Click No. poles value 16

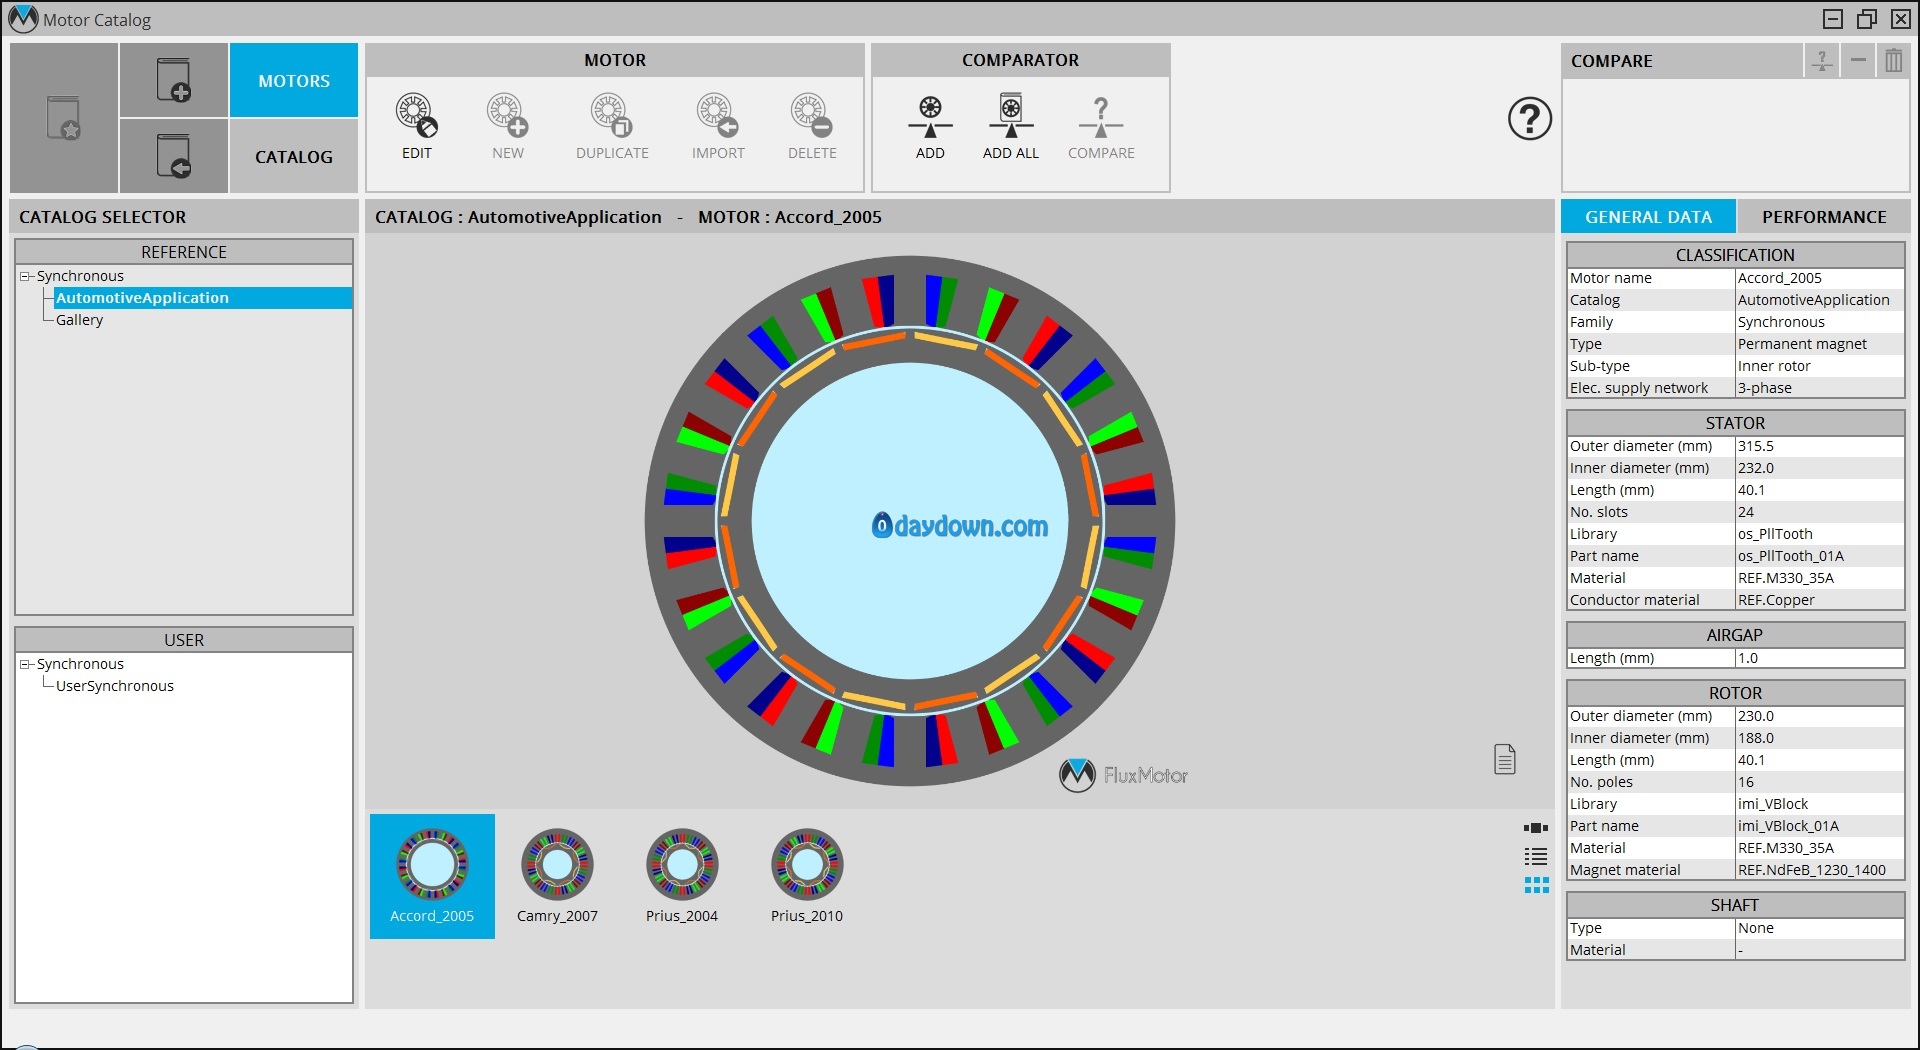pos(1819,782)
